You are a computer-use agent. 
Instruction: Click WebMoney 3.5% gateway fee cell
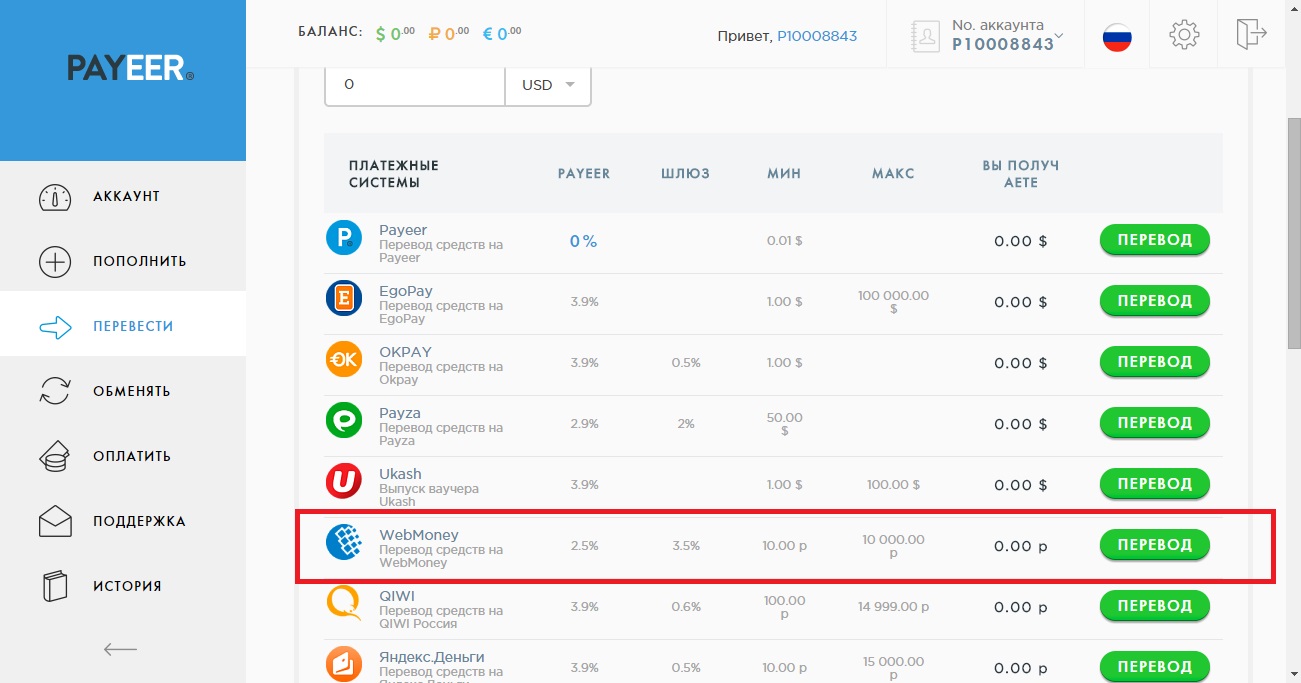[x=686, y=546]
